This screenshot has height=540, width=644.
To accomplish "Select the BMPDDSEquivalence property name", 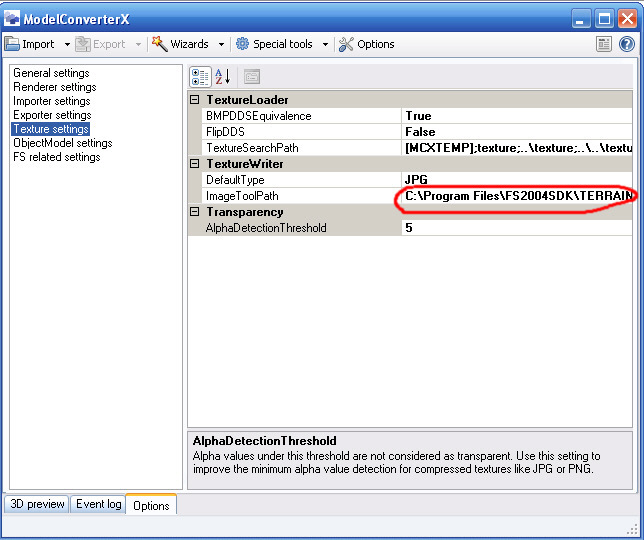I will click(259, 116).
